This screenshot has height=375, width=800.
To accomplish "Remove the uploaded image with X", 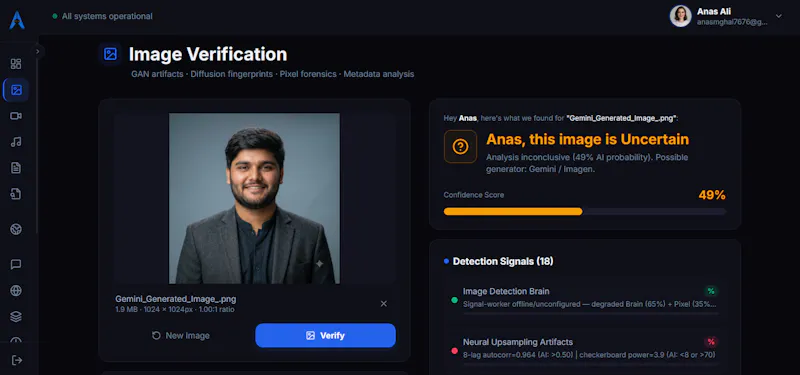I will pos(384,304).
